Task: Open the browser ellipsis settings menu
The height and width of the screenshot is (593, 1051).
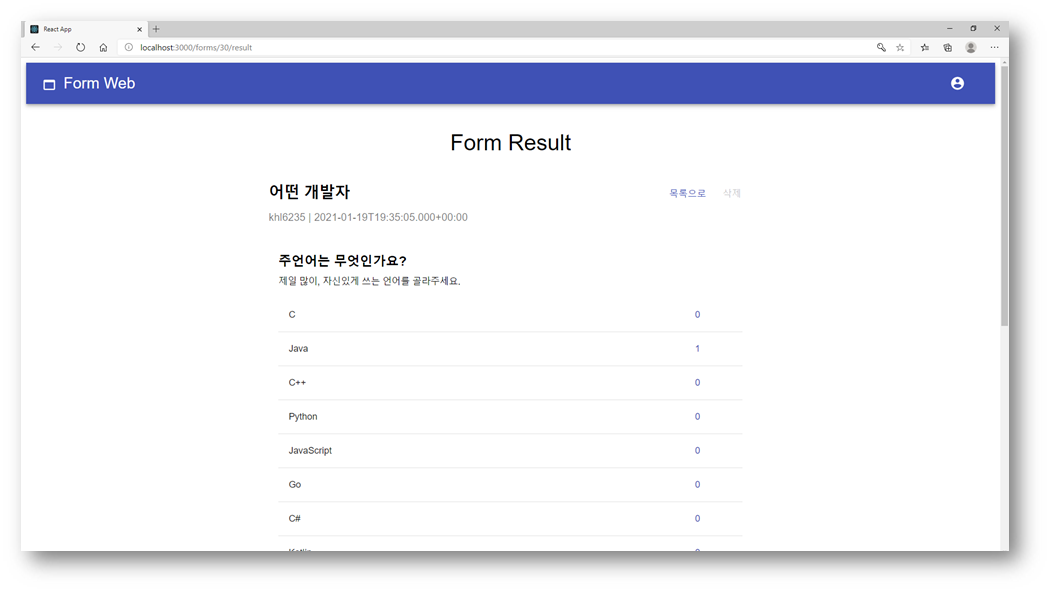Action: [994, 47]
